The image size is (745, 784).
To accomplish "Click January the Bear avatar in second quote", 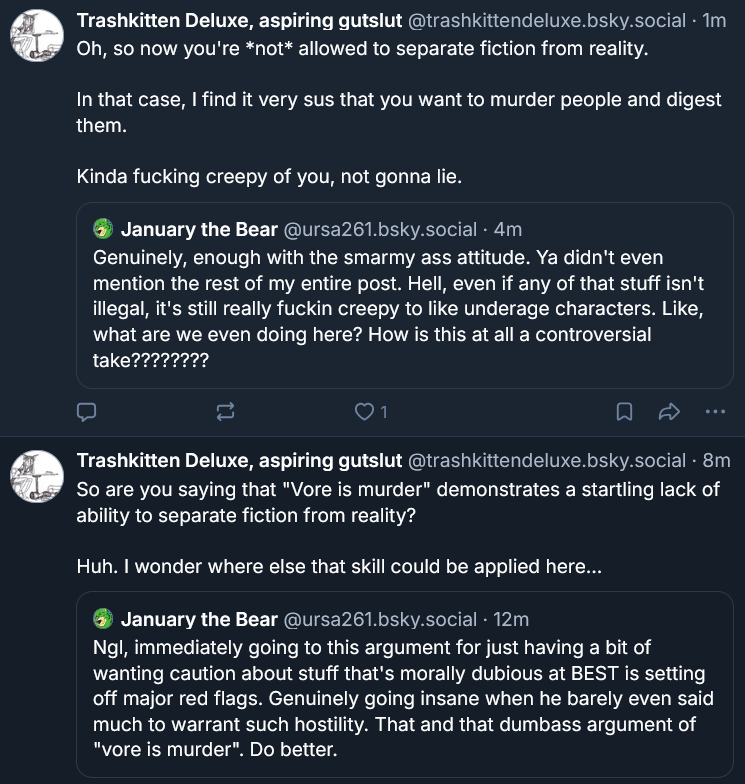I will coord(104,619).
